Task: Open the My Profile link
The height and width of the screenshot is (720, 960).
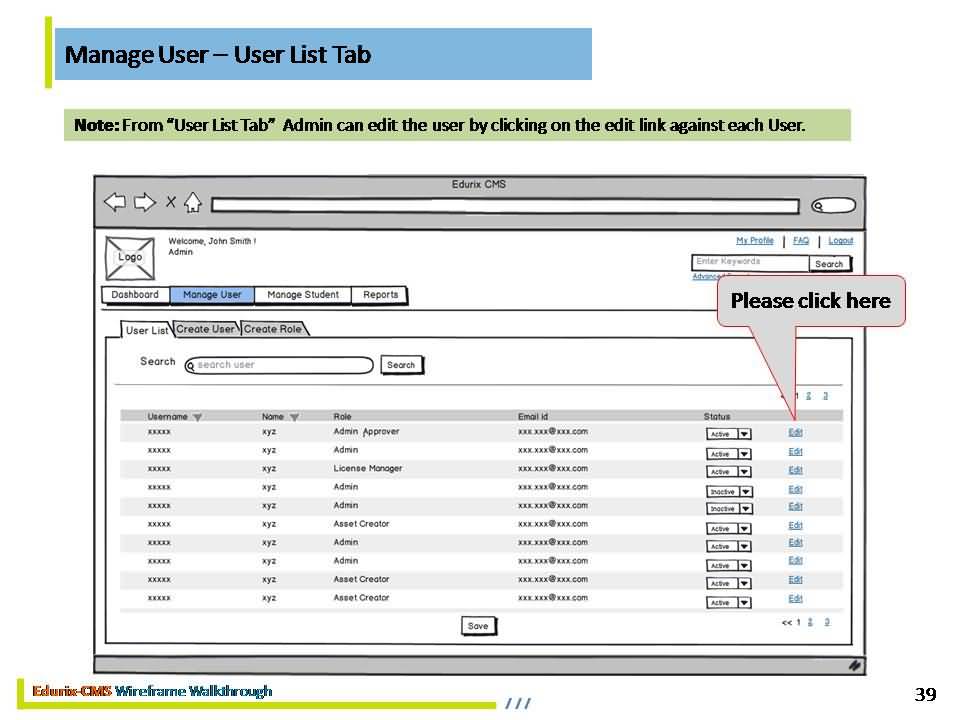Action: (x=755, y=241)
